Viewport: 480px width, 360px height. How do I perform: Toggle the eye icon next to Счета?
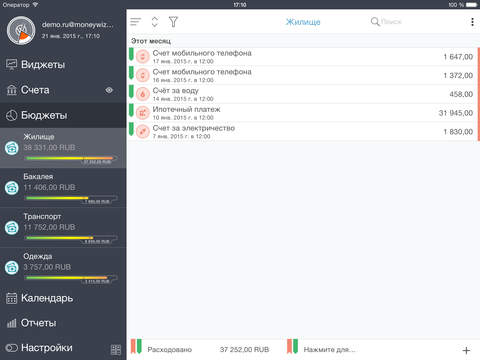pyautogui.click(x=109, y=90)
